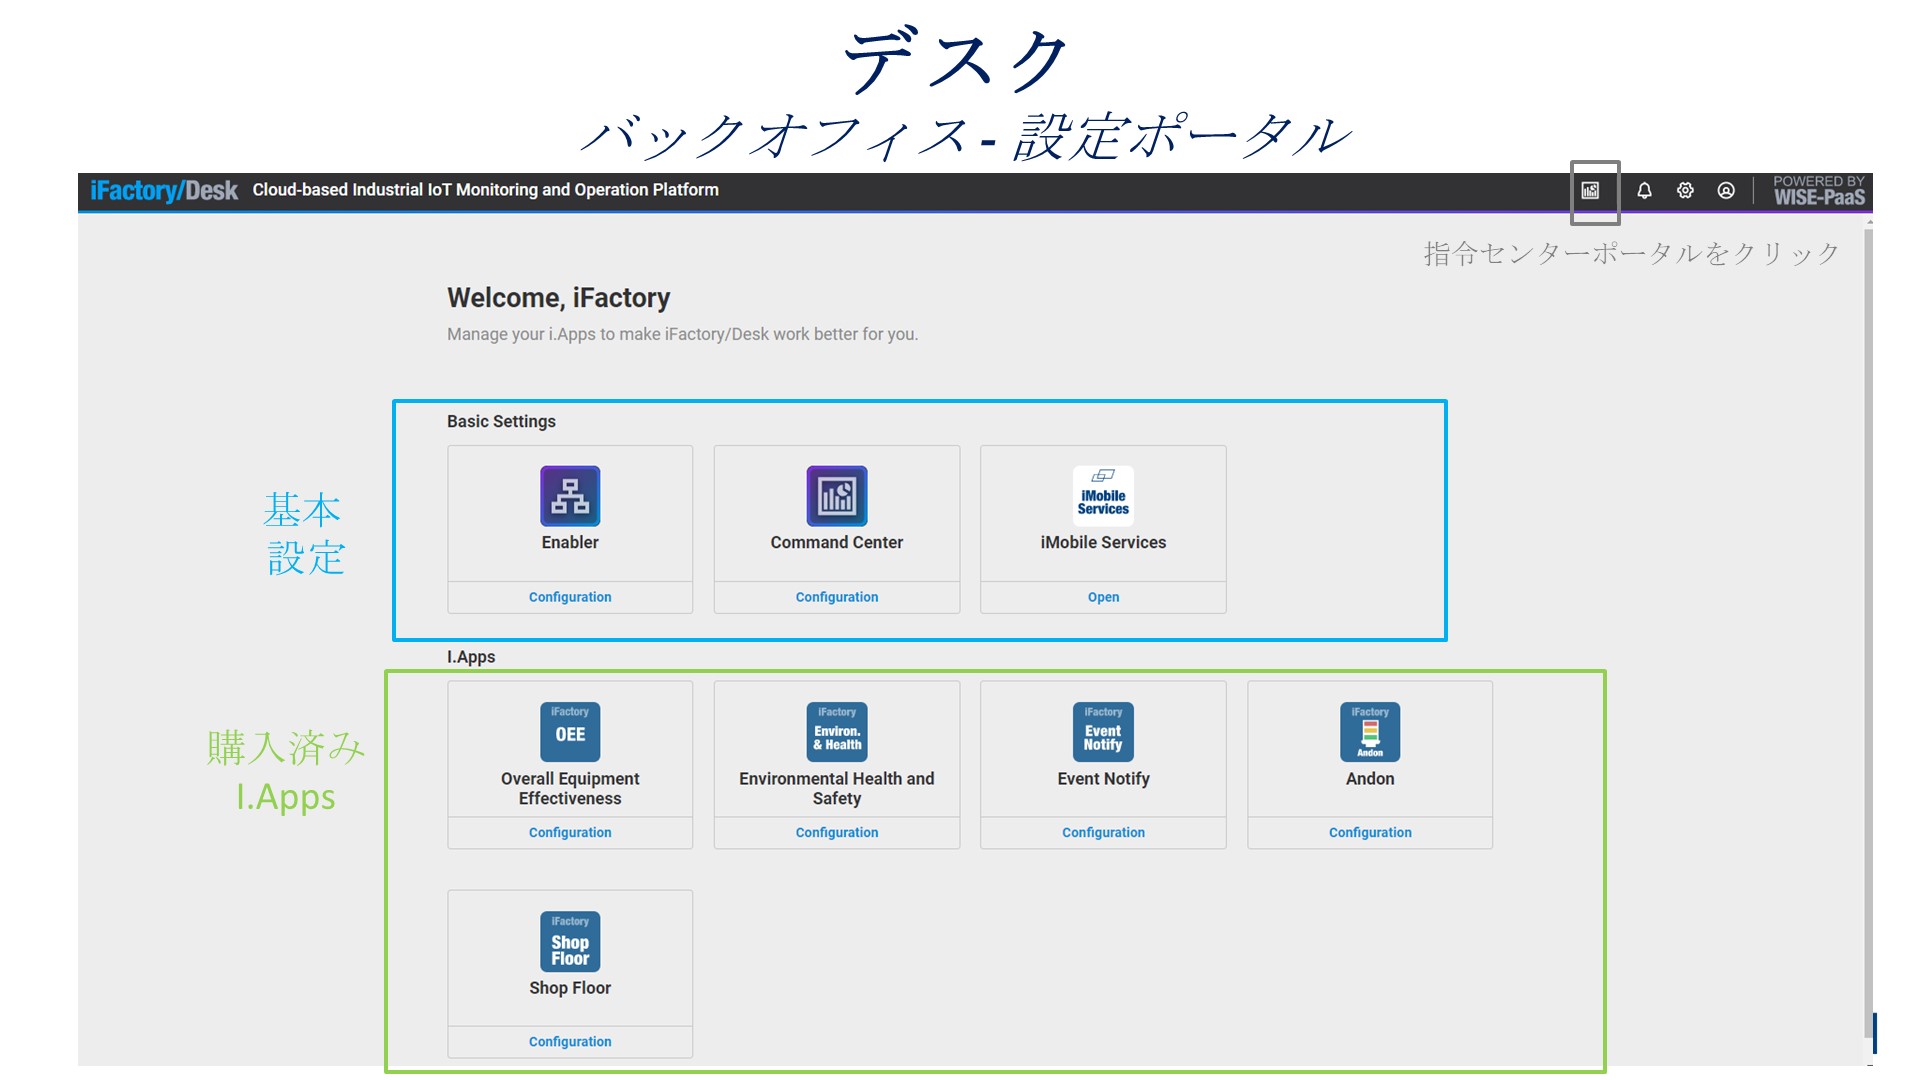Select "Overall Equipment Effectiveness" title text
1920x1080 pixels.
point(570,788)
